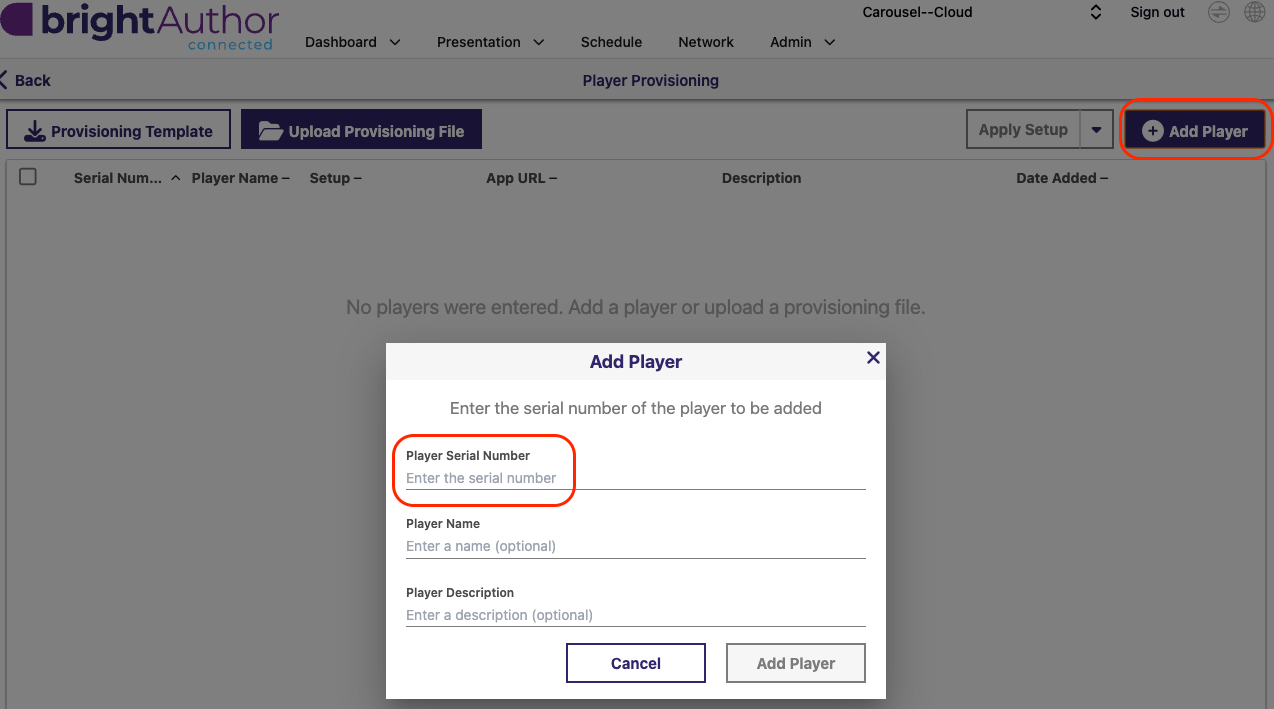Click the plus icon on Add Player
1274x709 pixels.
pyautogui.click(x=1152, y=131)
